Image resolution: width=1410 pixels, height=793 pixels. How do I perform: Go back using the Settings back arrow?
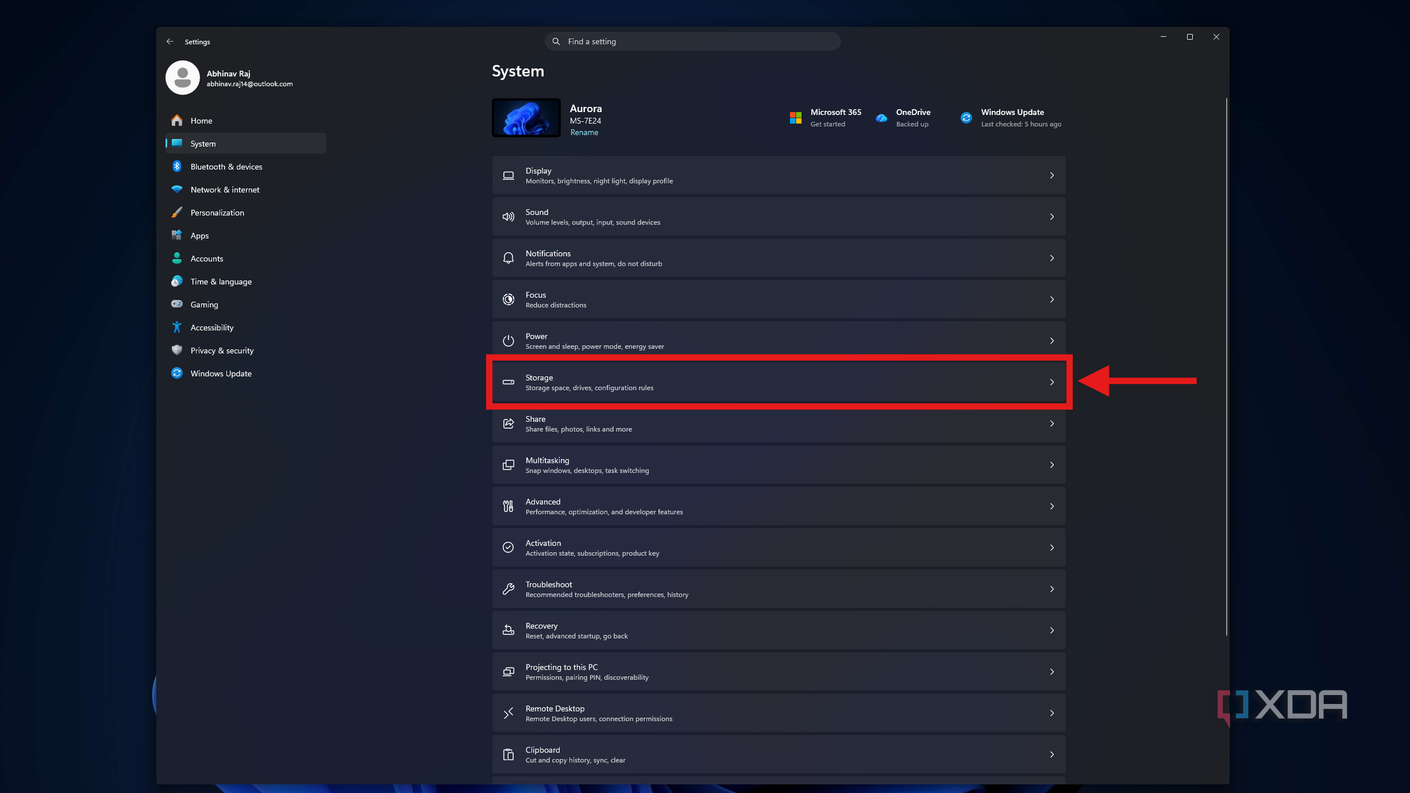(170, 42)
